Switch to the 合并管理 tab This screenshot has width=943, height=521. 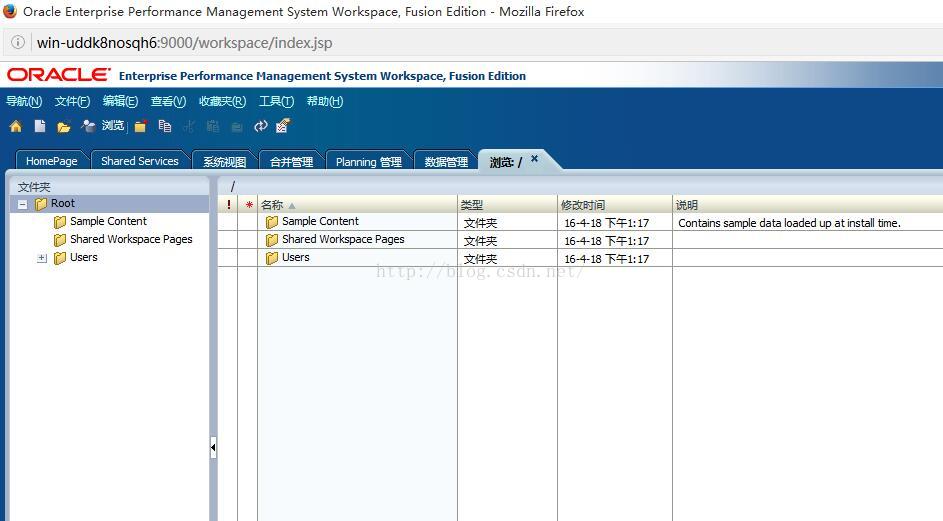click(x=291, y=161)
